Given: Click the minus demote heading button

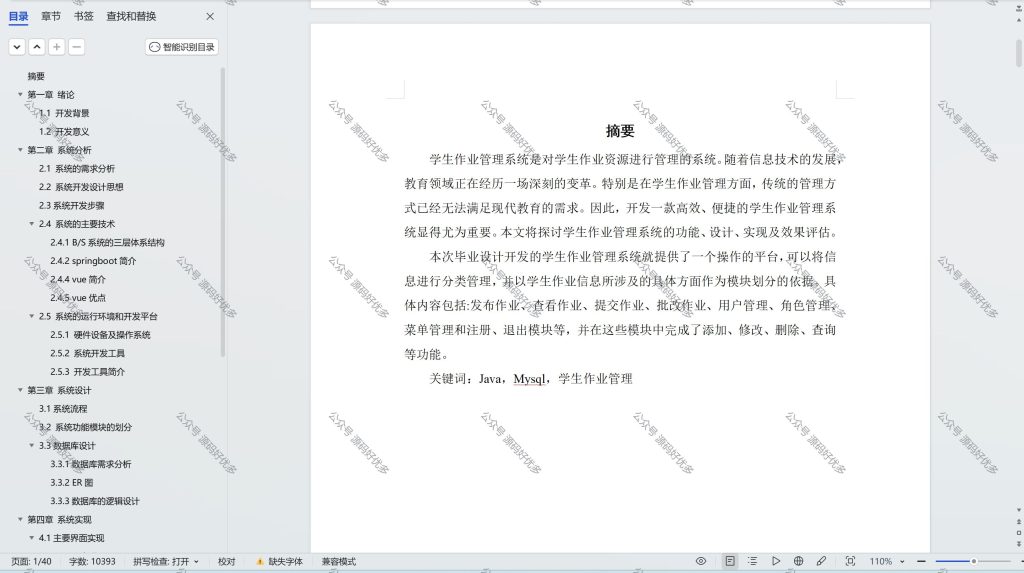Looking at the screenshot, I should click(76, 47).
